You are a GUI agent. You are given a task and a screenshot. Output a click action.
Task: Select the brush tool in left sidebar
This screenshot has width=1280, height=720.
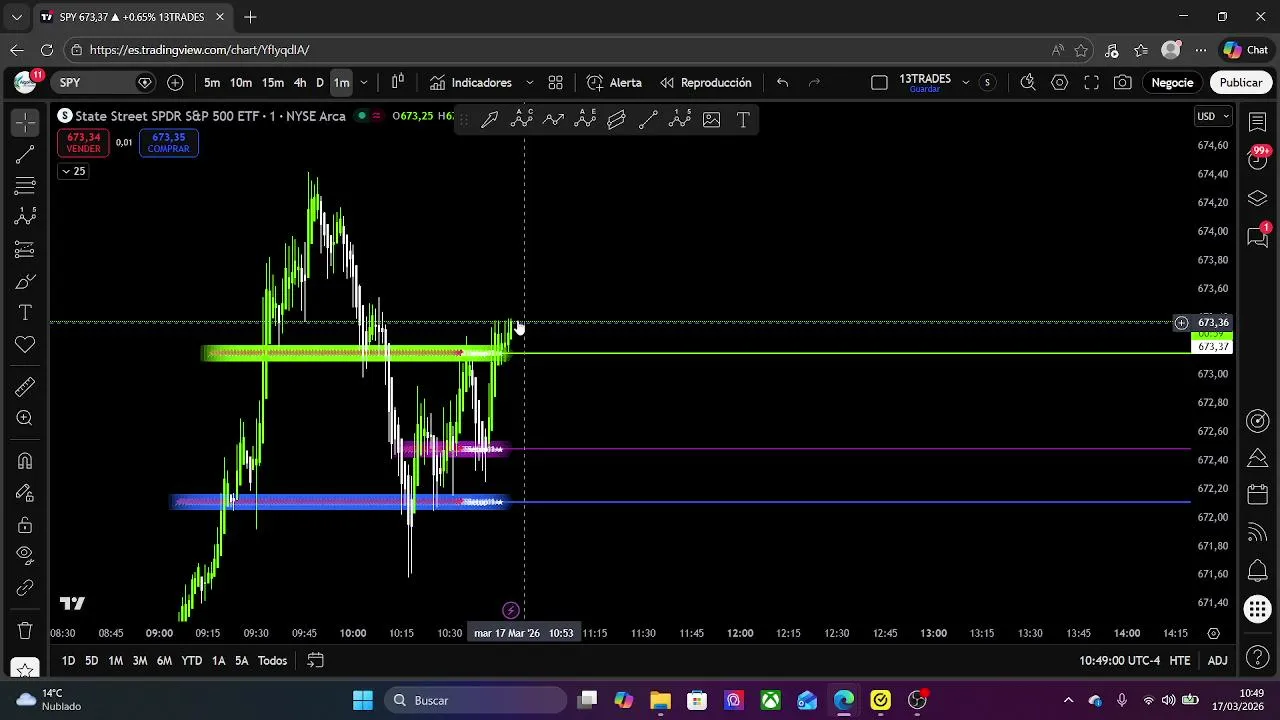(x=25, y=282)
